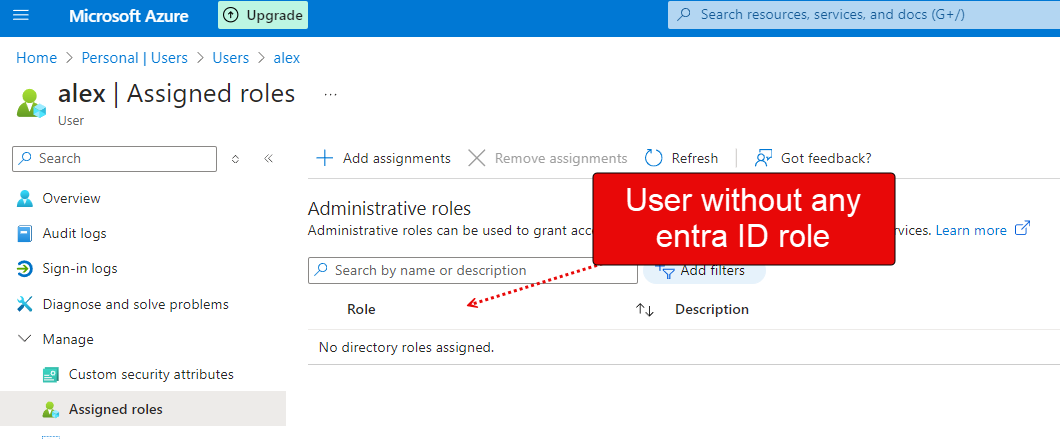The width and height of the screenshot is (1060, 439).
Task: Collapse the Manage section chevron
Action: pos(24,339)
